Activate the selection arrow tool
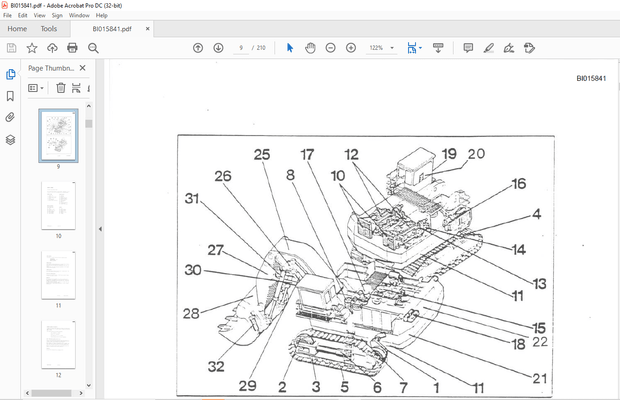The height and width of the screenshot is (400, 620). [290, 48]
